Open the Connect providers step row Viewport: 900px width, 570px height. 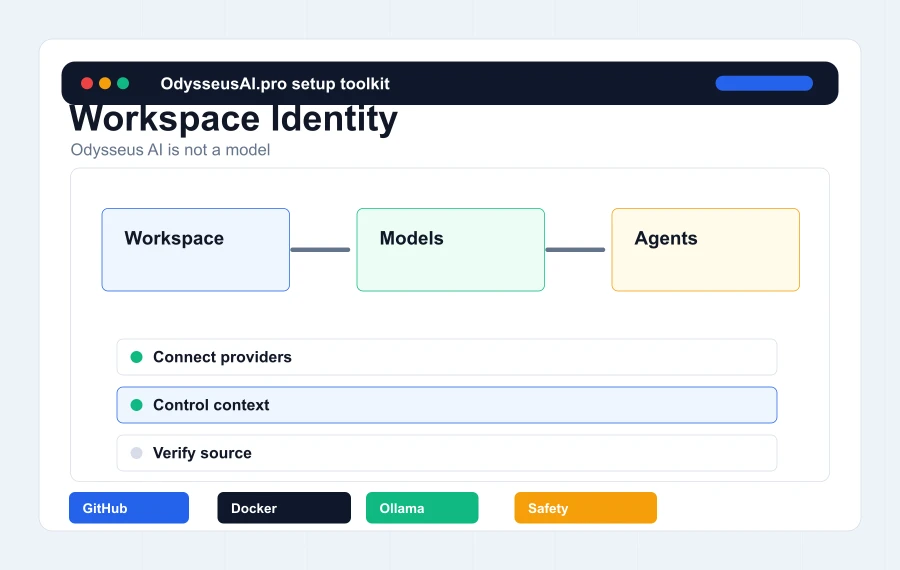coord(447,357)
